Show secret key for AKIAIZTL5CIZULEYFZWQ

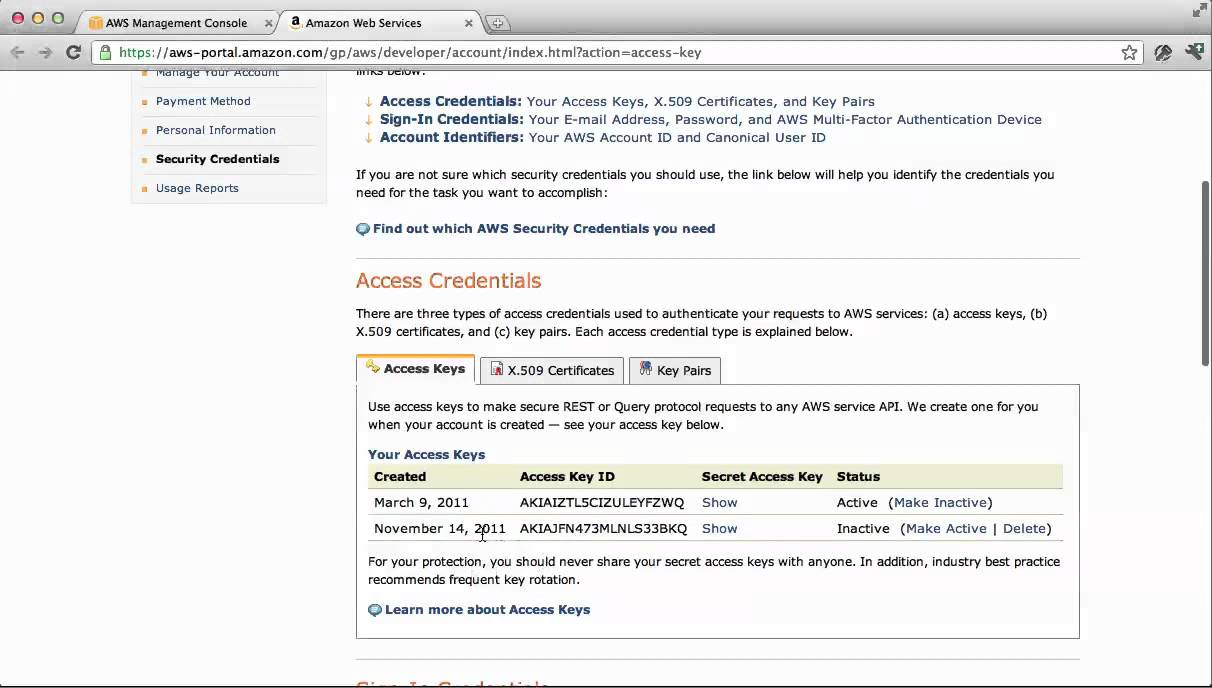tap(720, 502)
